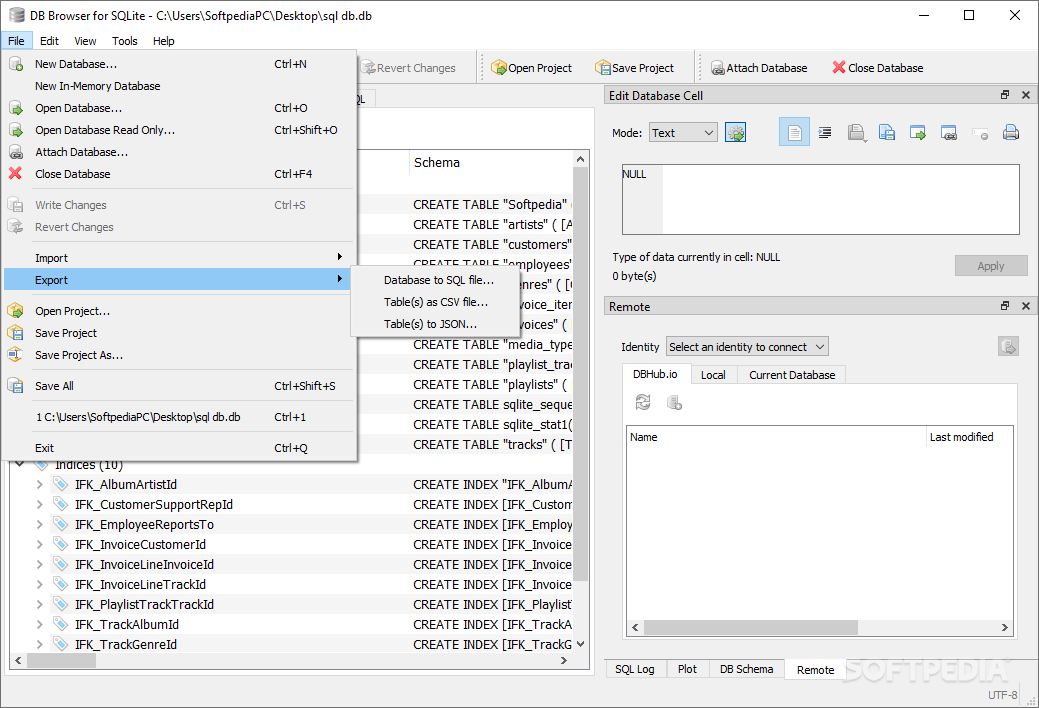Image resolution: width=1039 pixels, height=708 pixels.
Task: Open the Edit menu
Action: (49, 40)
